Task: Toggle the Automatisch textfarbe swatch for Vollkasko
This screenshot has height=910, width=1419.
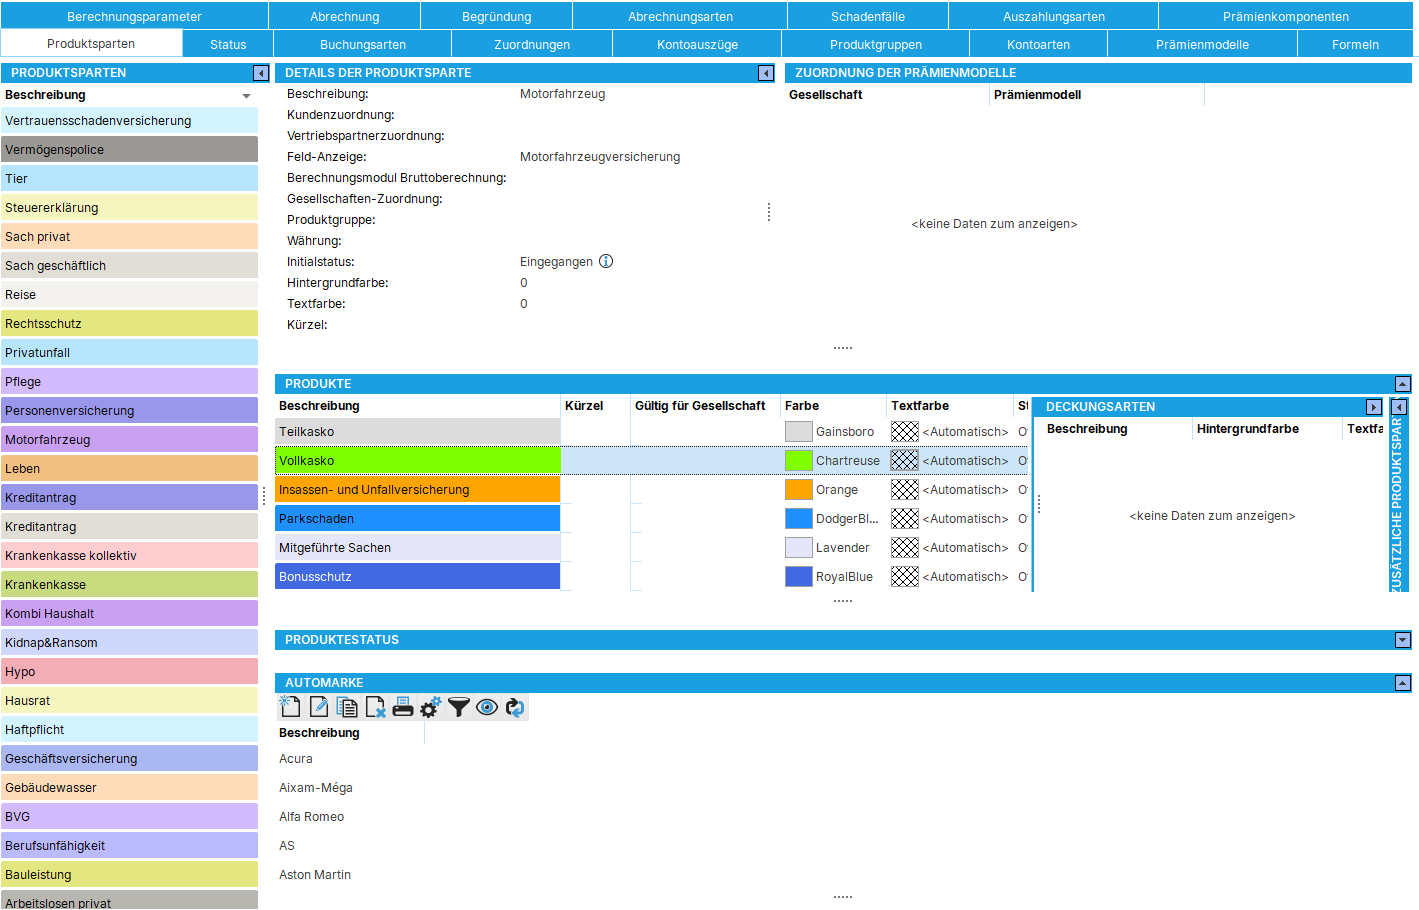Action: point(904,460)
